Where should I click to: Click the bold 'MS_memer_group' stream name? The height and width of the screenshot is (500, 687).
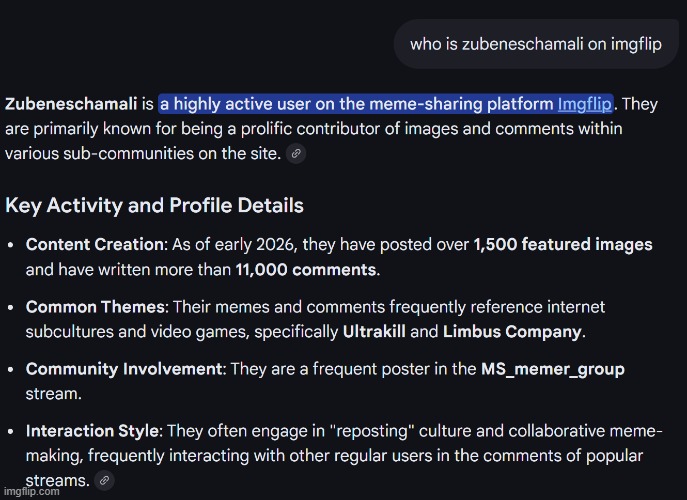pyautogui.click(x=552, y=369)
